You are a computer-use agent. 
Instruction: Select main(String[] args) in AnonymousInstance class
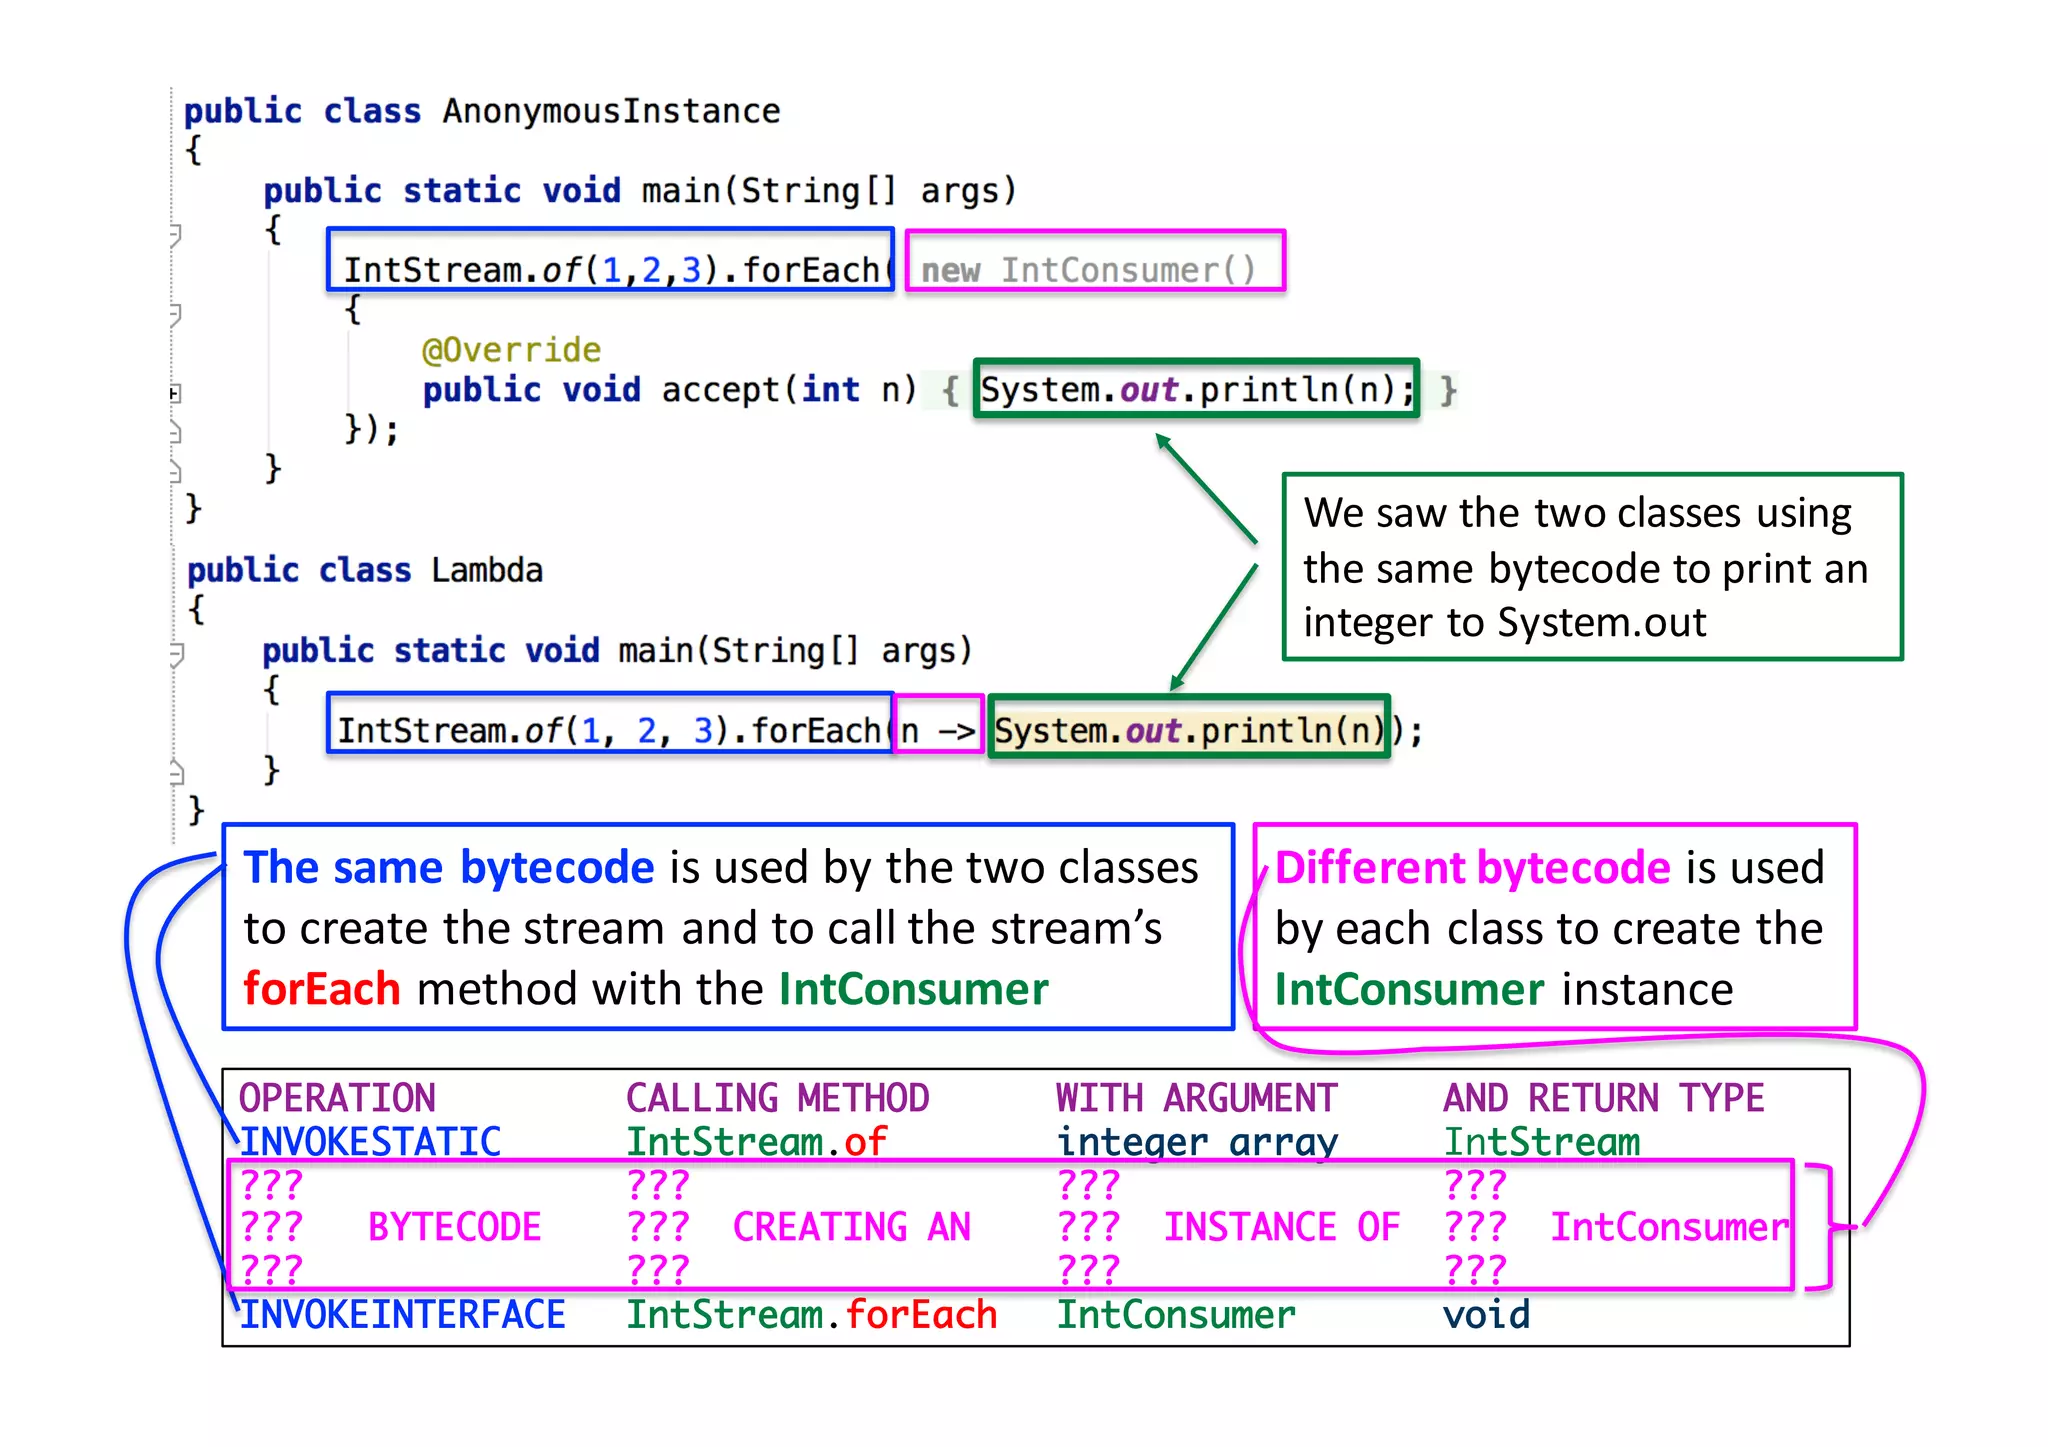(x=829, y=191)
